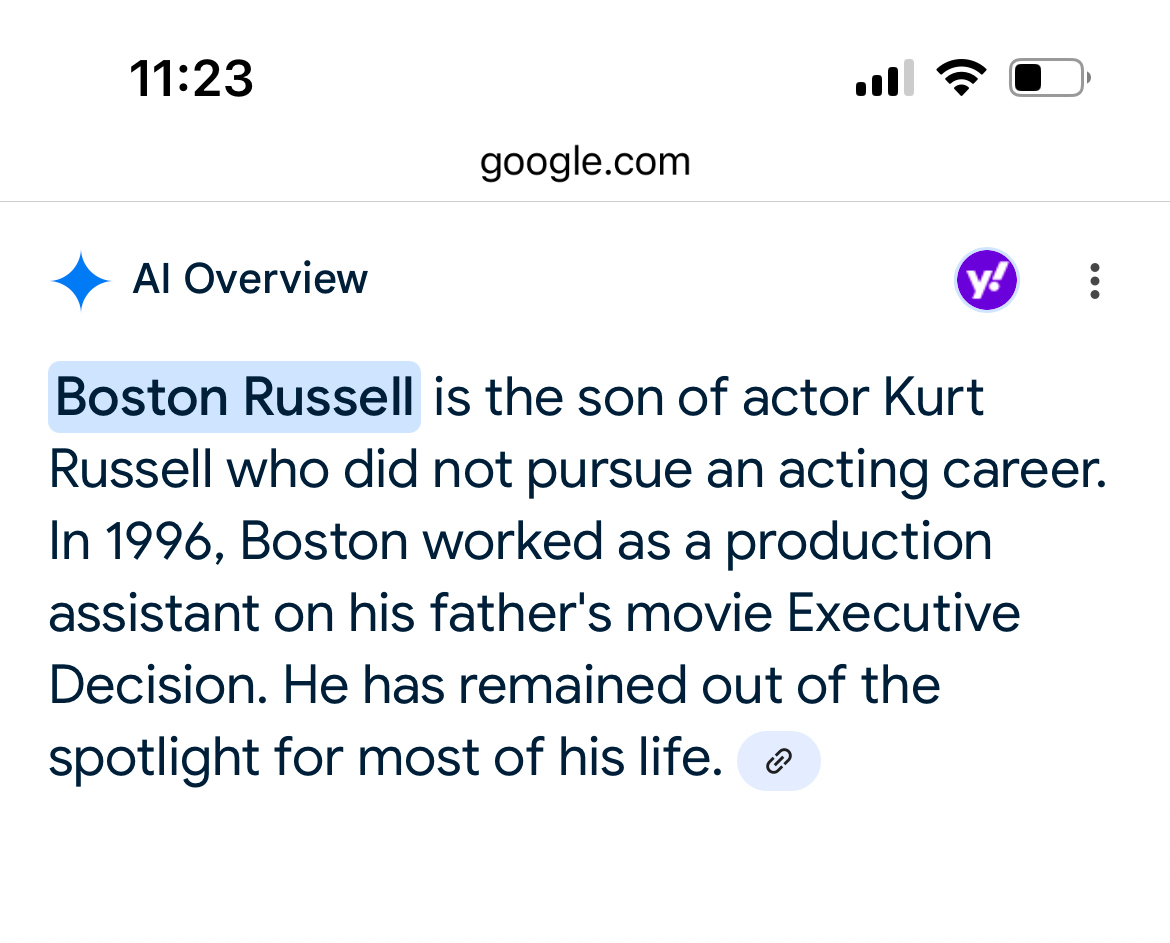Click the word Executive in the summary
The image size is (1170, 943).
[x=903, y=613]
